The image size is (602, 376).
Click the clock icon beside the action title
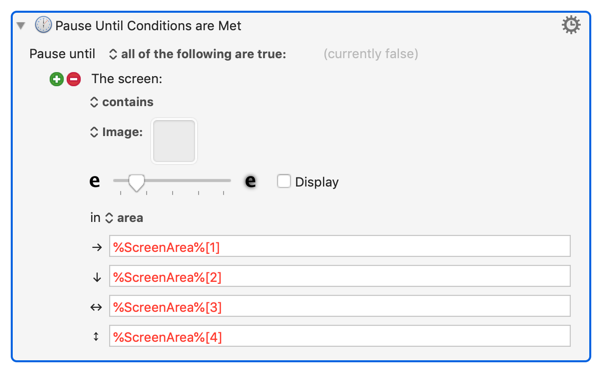[43, 25]
